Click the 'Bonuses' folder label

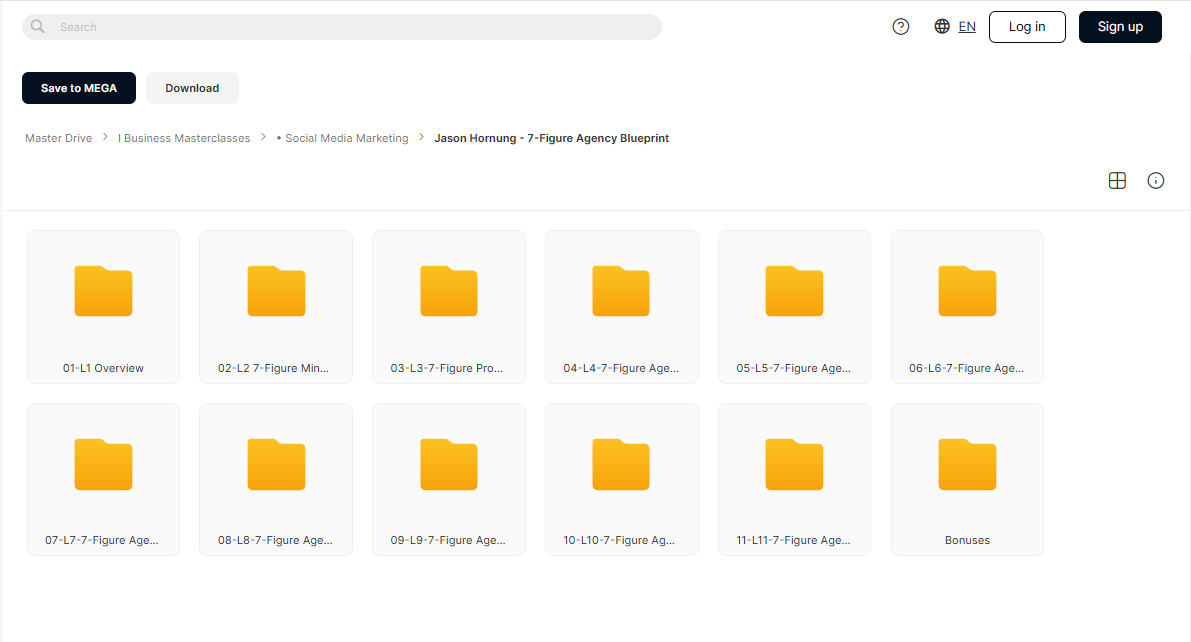coord(967,540)
